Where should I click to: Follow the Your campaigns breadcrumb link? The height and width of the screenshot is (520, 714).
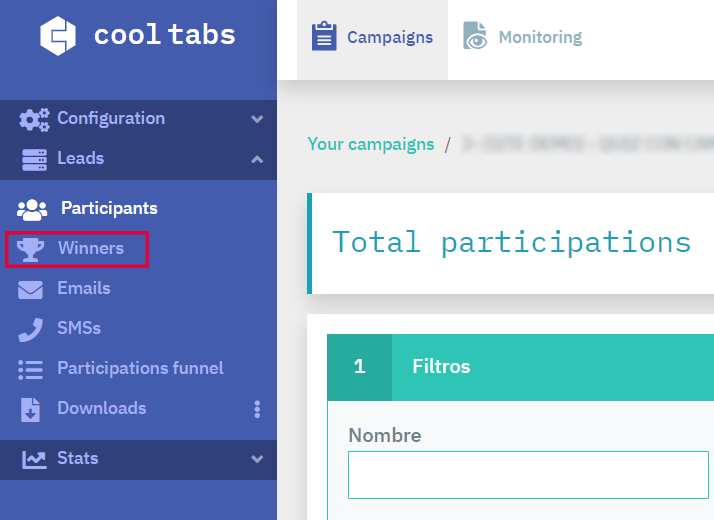click(x=371, y=144)
